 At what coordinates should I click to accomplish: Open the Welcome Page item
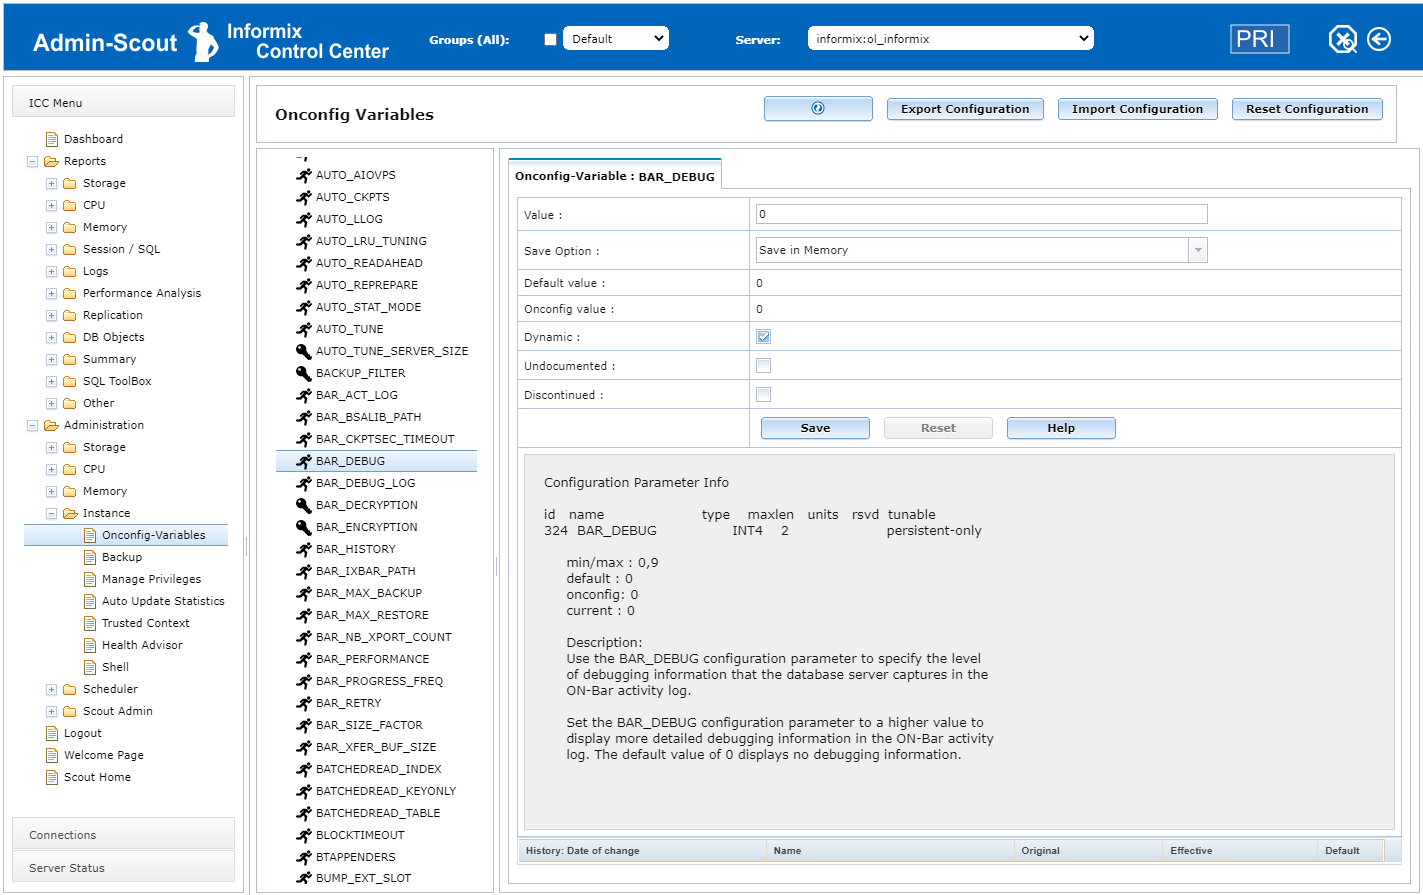click(x=104, y=755)
